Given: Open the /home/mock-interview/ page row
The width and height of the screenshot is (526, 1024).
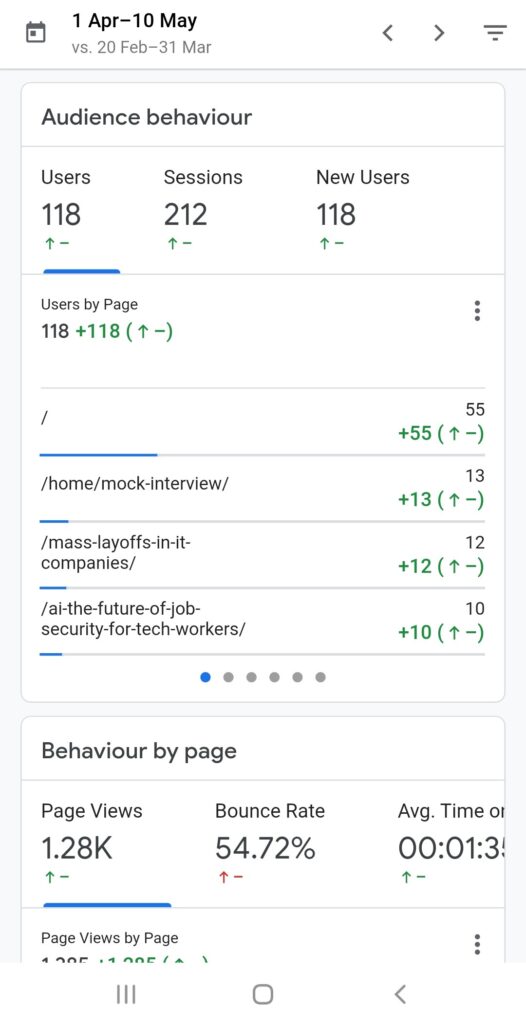Looking at the screenshot, I should [263, 489].
